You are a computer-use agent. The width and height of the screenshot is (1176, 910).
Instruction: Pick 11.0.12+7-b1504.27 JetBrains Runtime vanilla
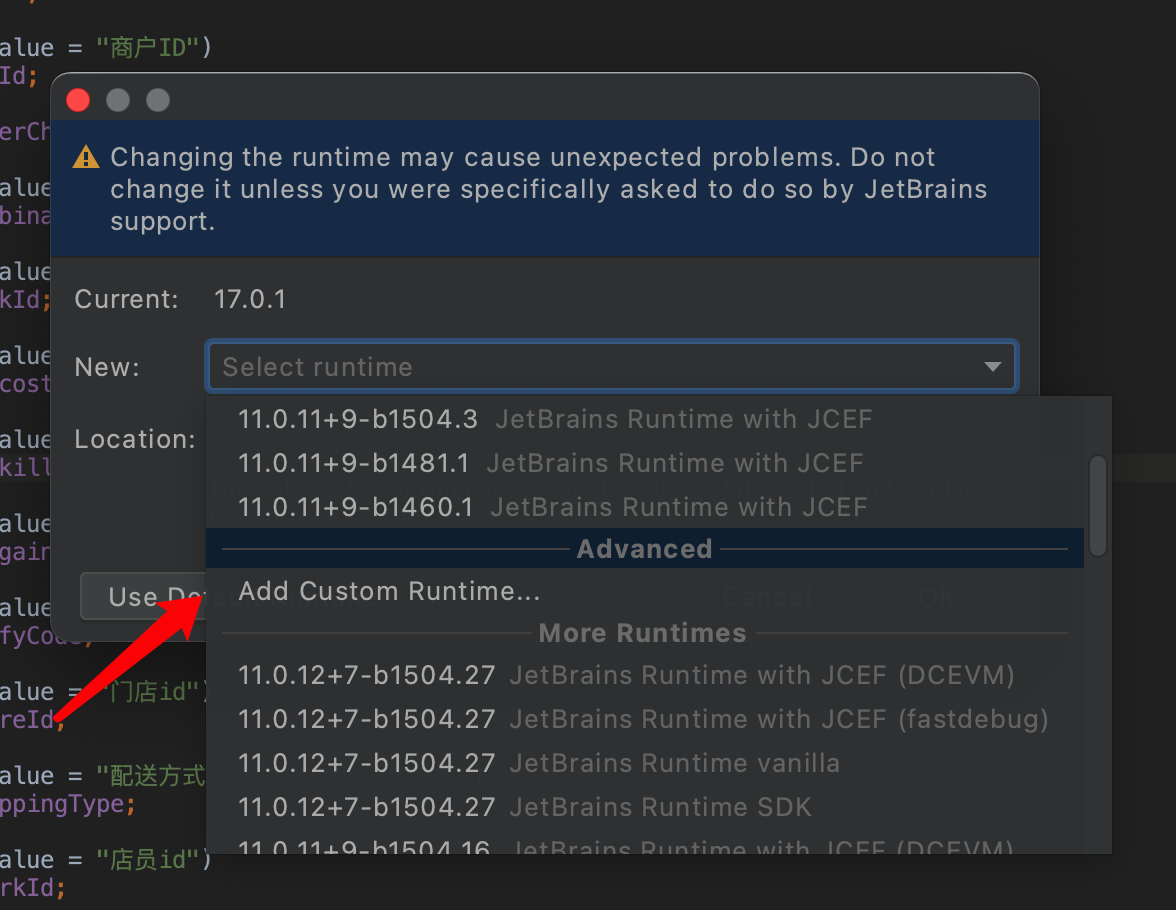[645, 763]
